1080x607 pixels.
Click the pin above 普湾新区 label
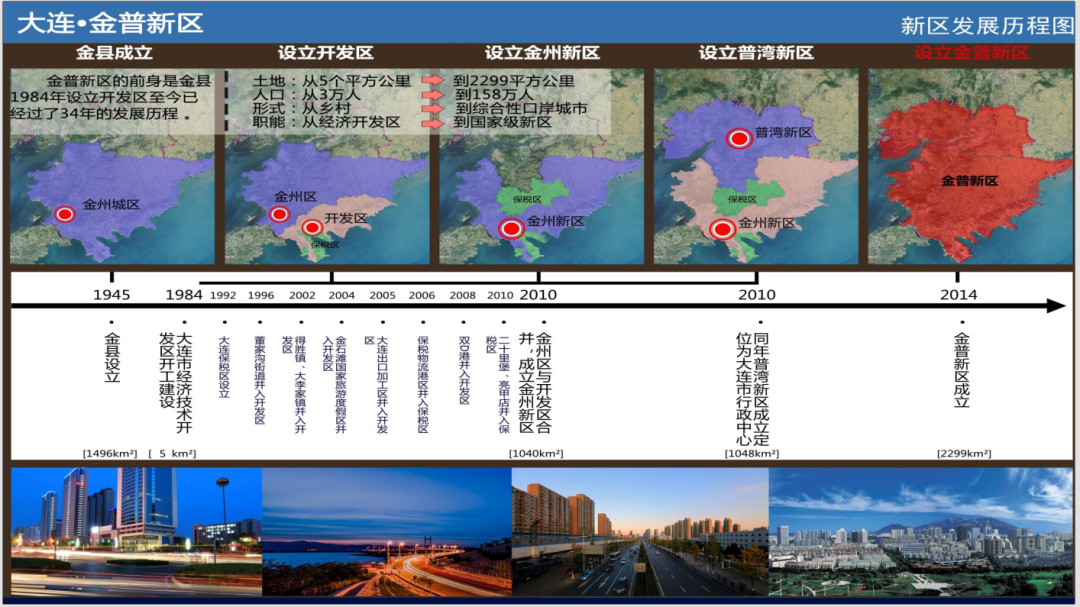[738, 138]
